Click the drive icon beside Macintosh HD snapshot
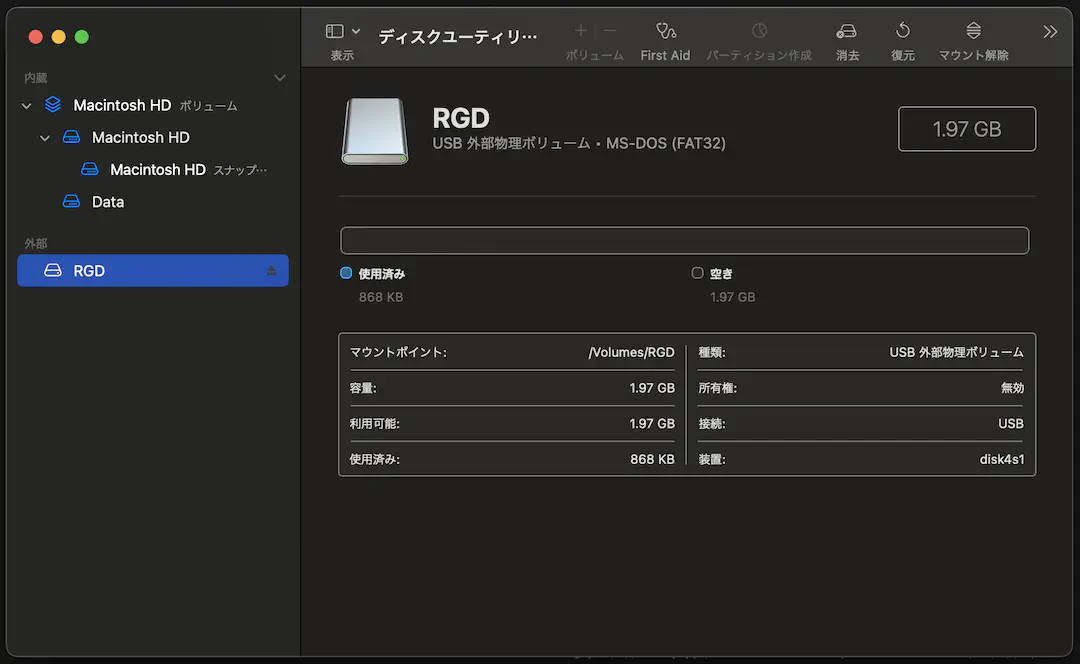Image resolution: width=1080 pixels, height=664 pixels. point(90,169)
